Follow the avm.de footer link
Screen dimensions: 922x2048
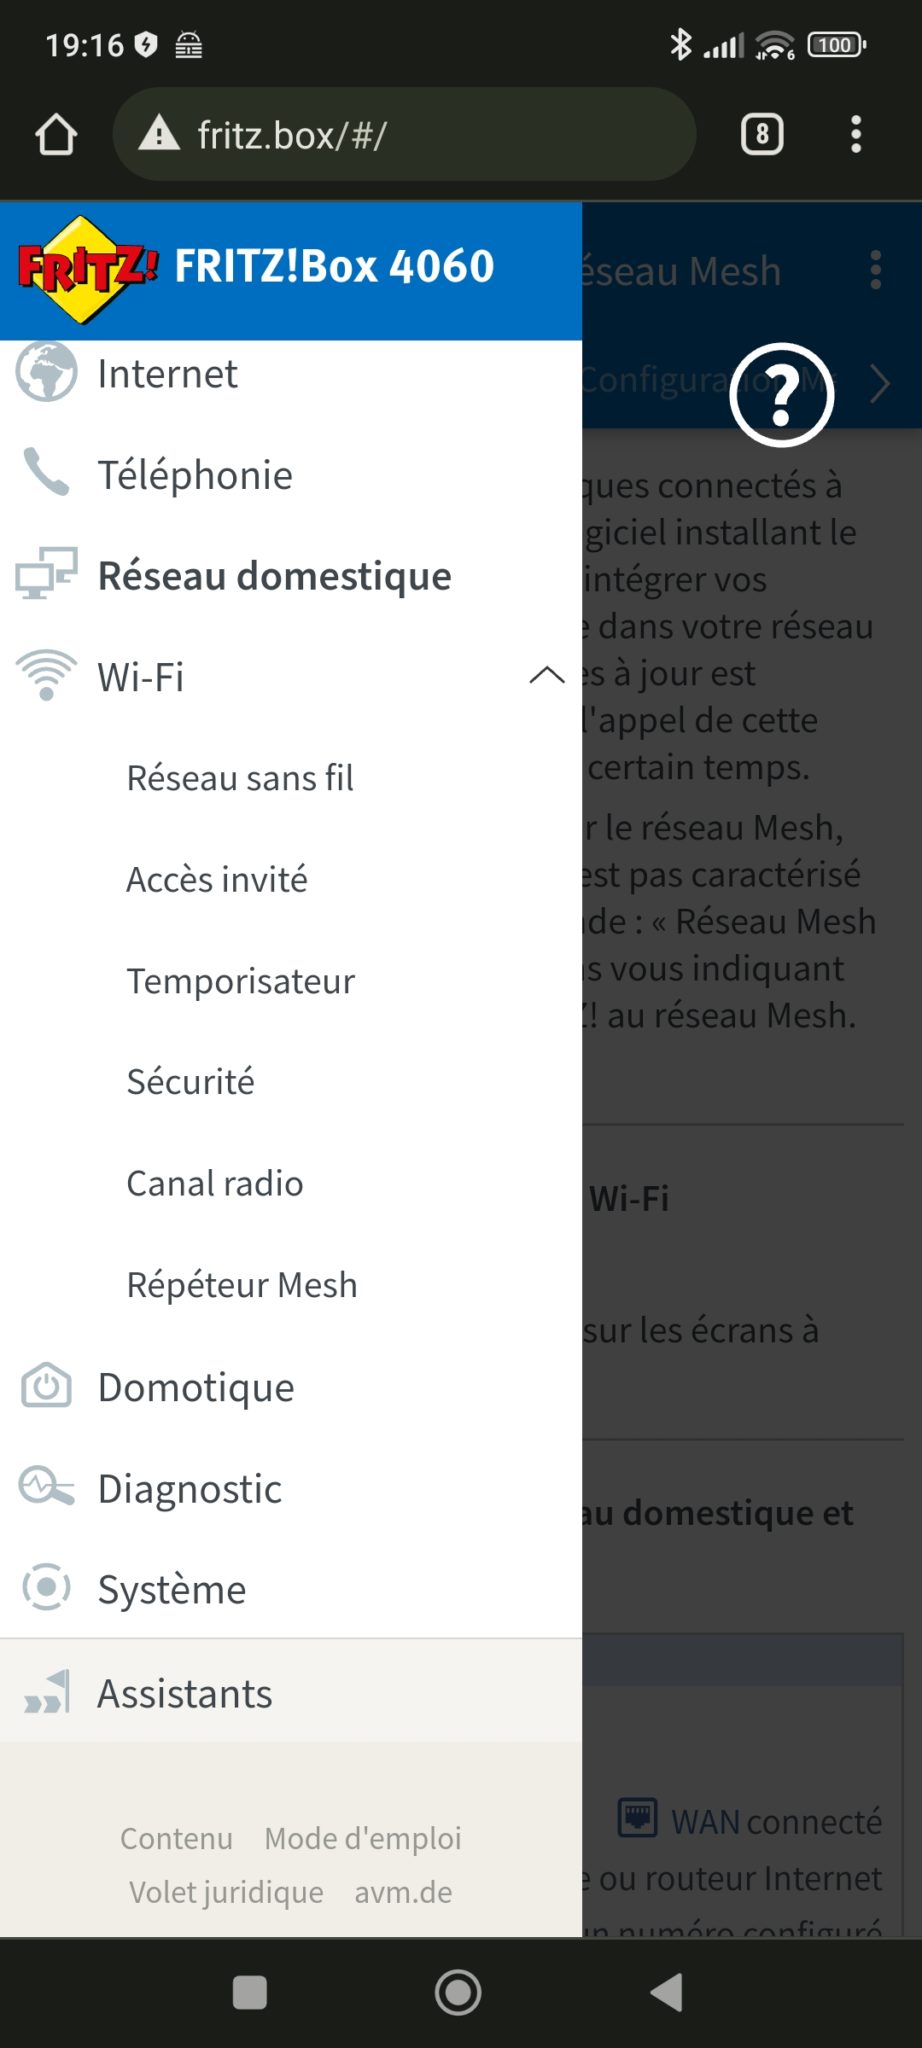pos(403,1892)
